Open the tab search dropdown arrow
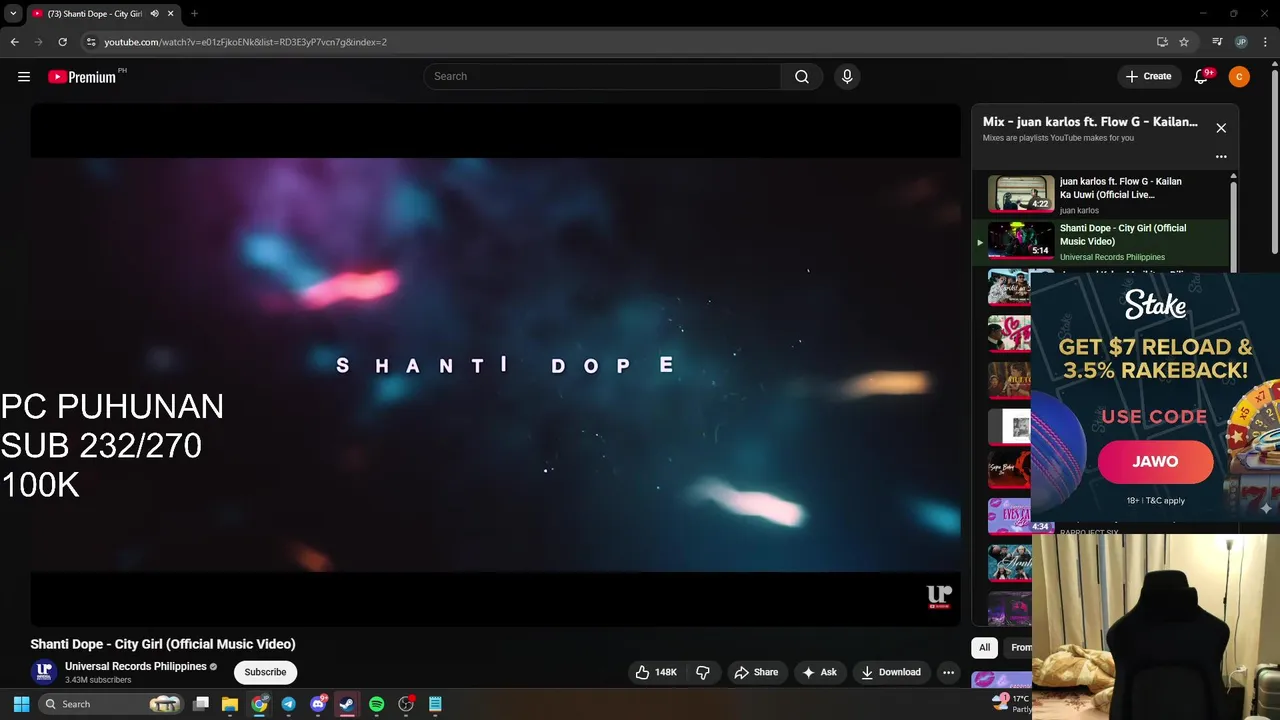The image size is (1280, 720). tap(13, 14)
